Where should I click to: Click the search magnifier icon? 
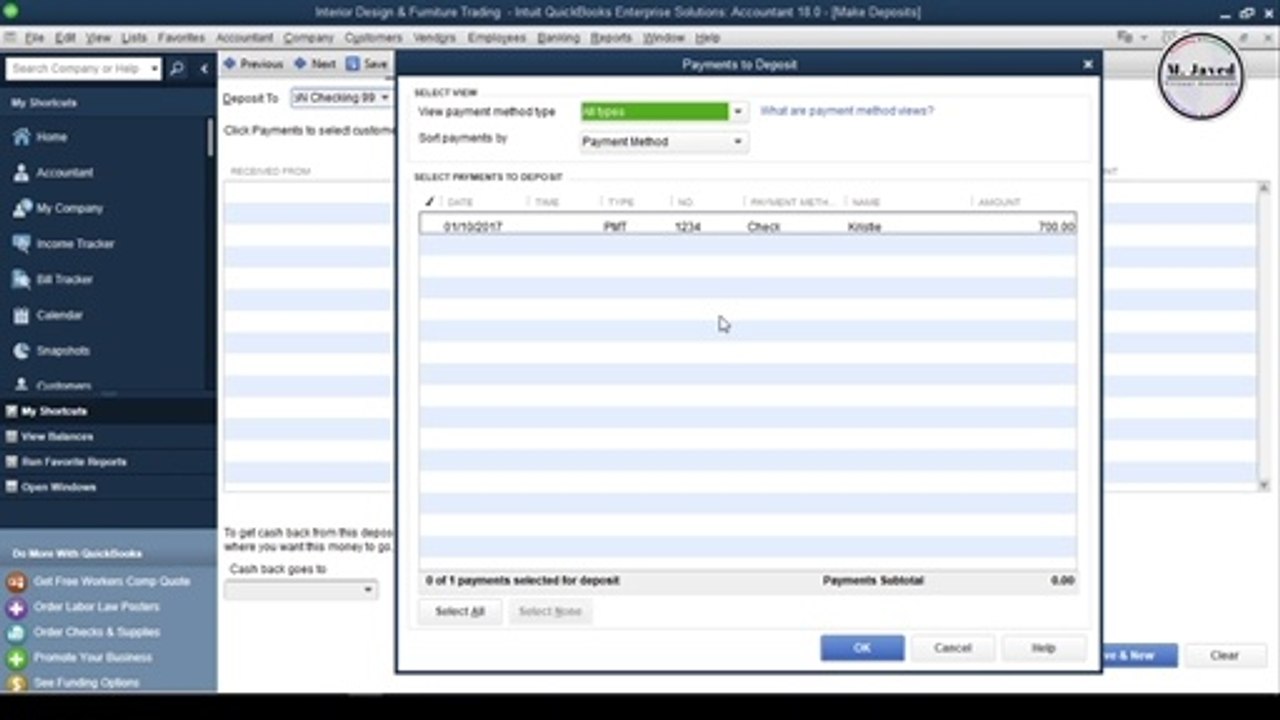[x=177, y=69]
